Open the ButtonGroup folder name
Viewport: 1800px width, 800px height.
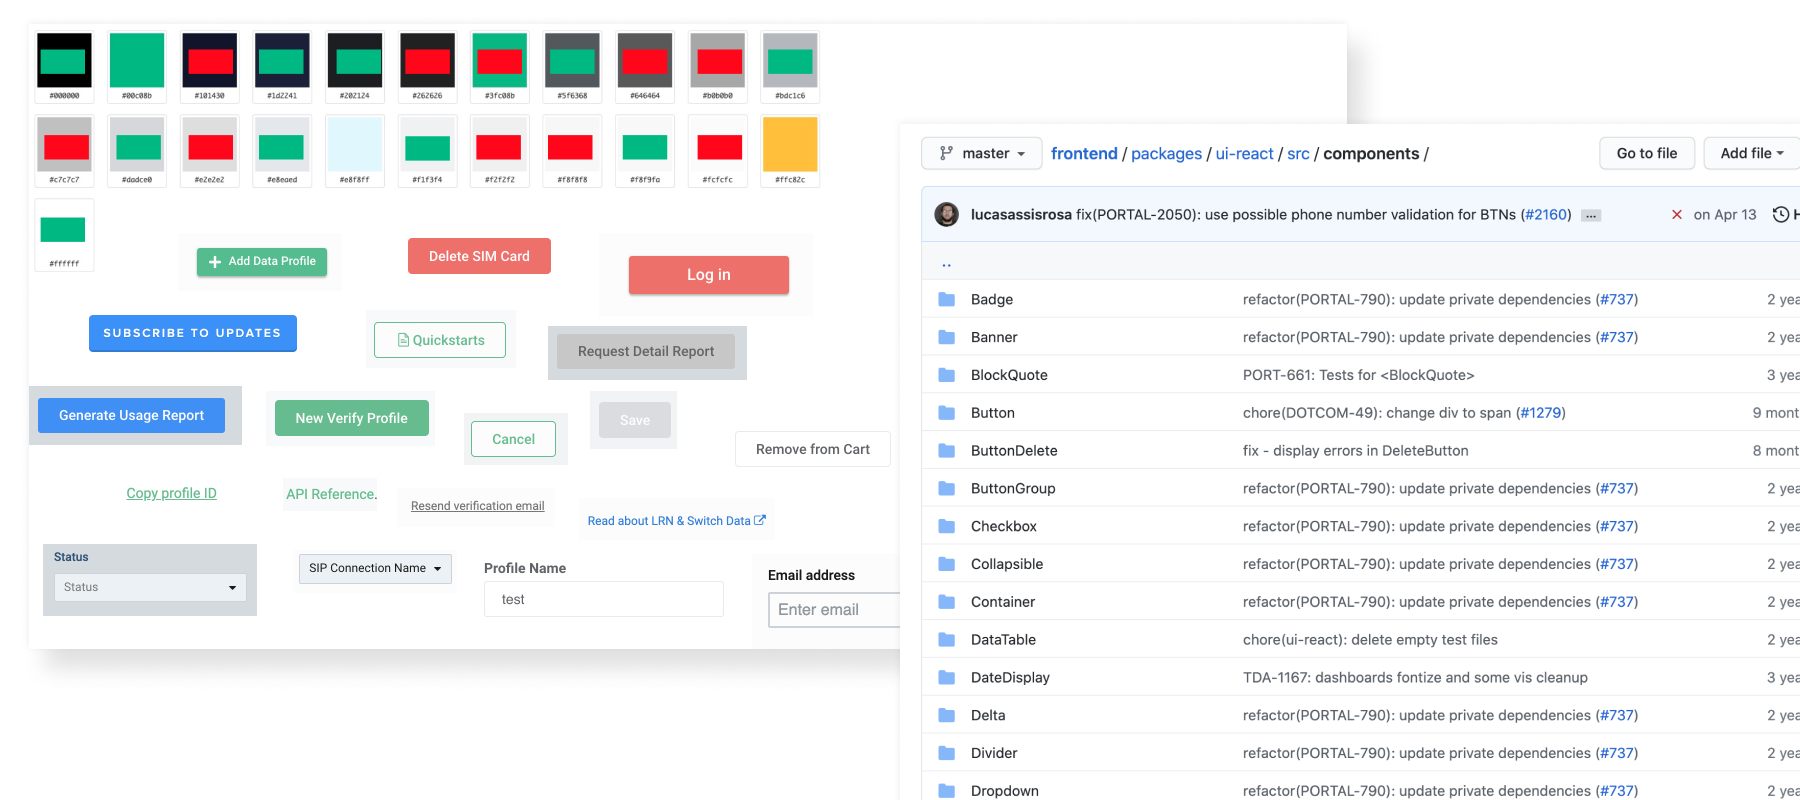(1013, 488)
